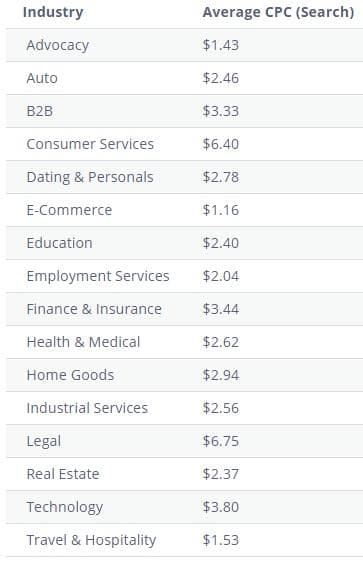
Task: Click Industrial Services label
Action: click(87, 408)
